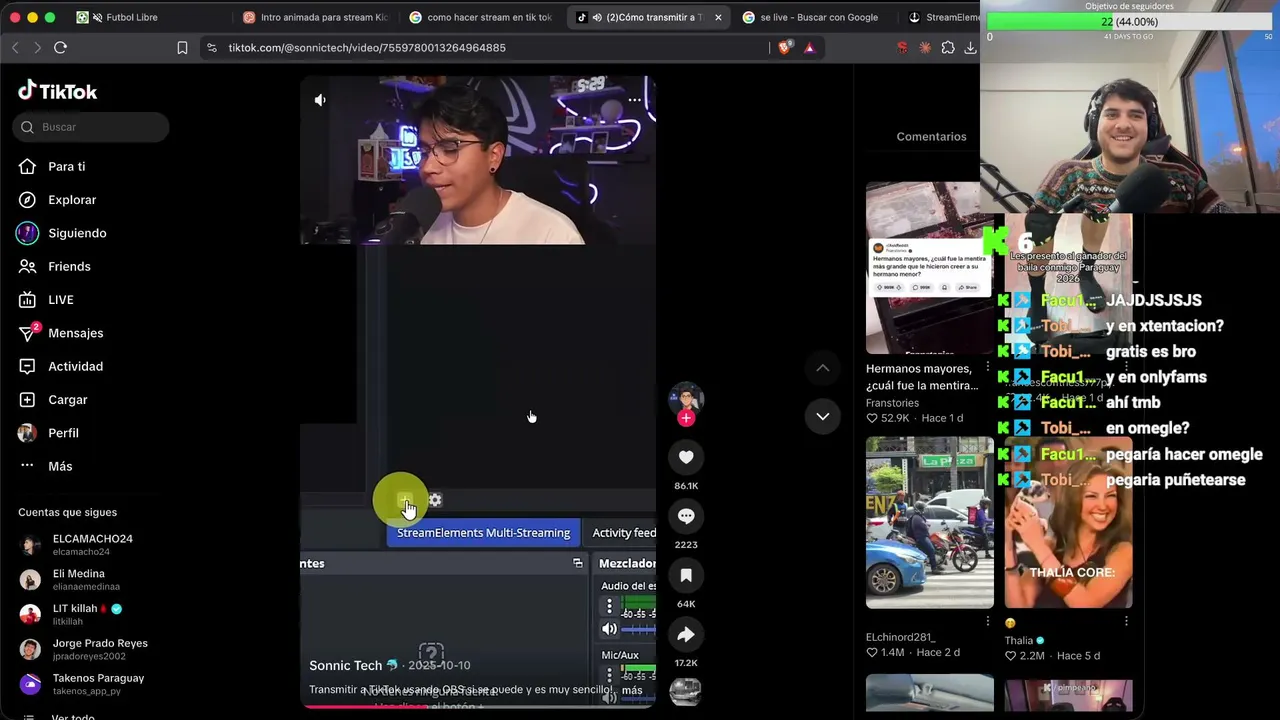Like the Thalia video with 2.2M

(1011, 656)
